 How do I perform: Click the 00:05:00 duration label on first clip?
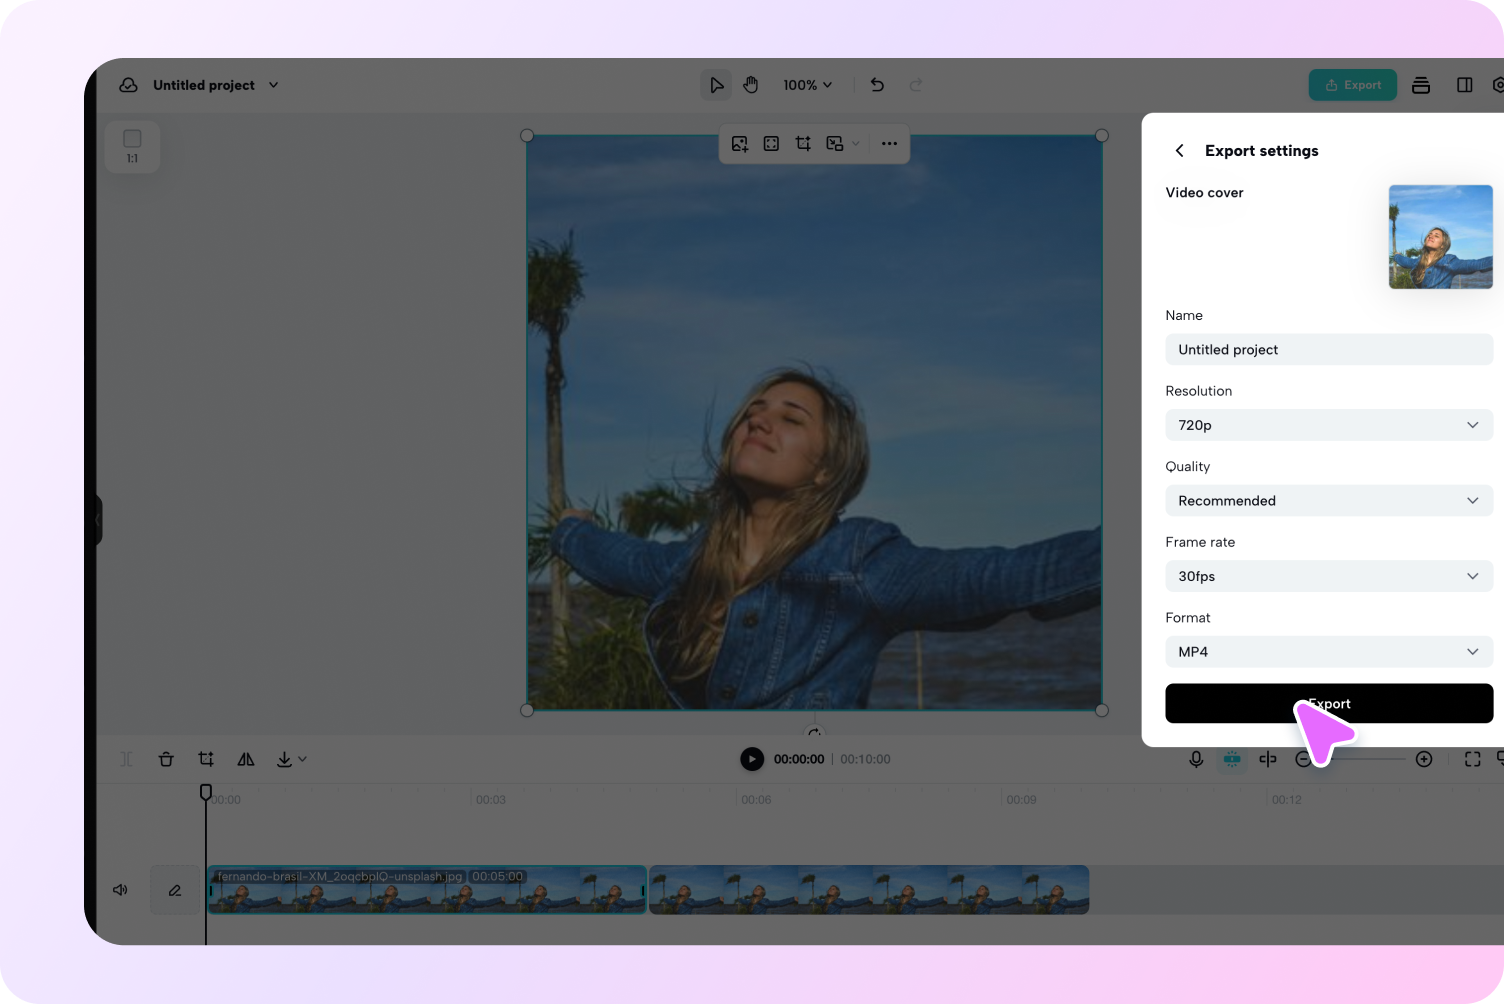(x=497, y=876)
